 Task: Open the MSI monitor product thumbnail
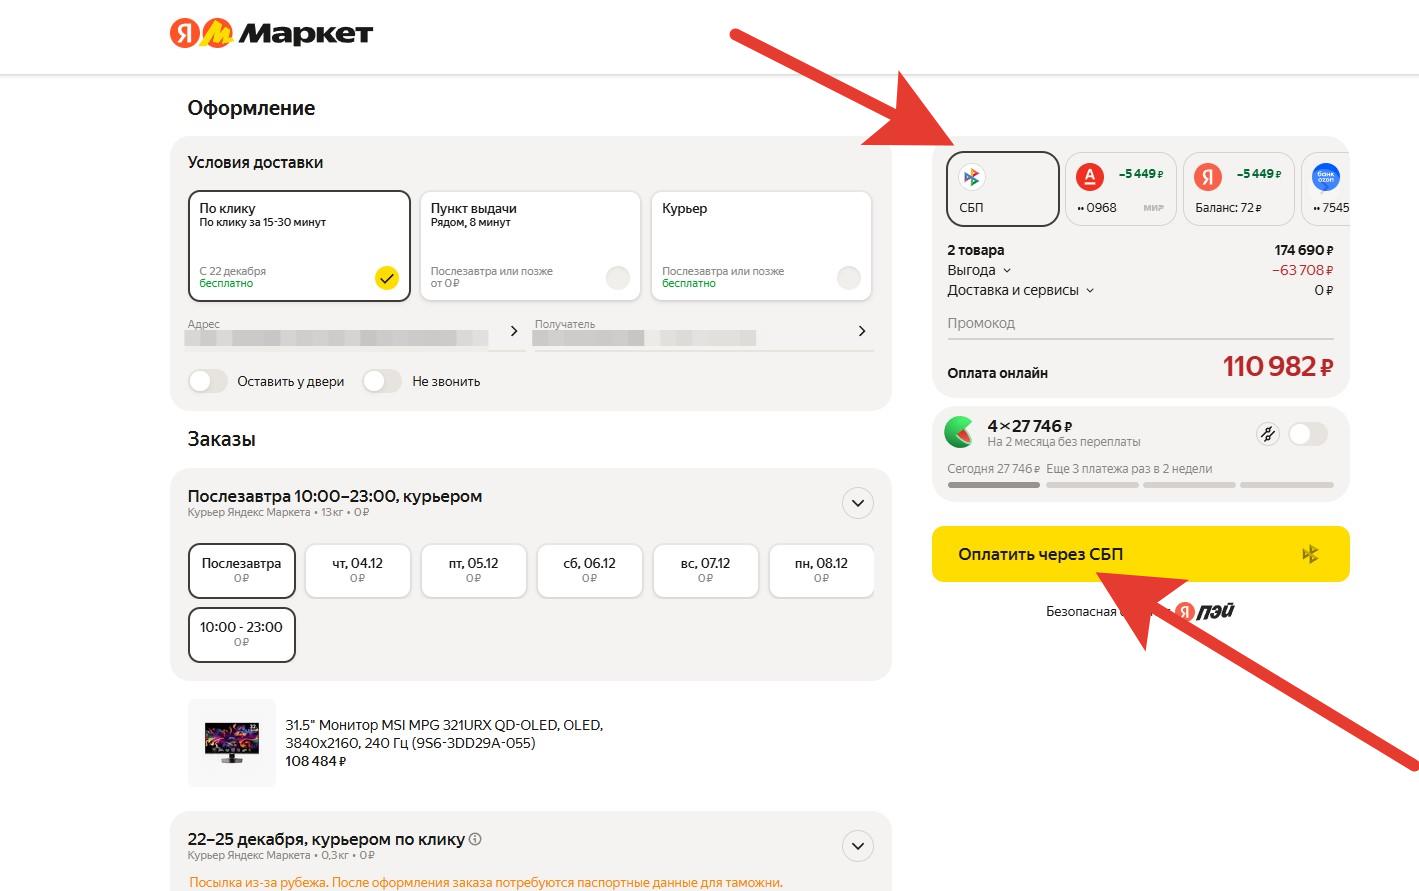click(232, 743)
